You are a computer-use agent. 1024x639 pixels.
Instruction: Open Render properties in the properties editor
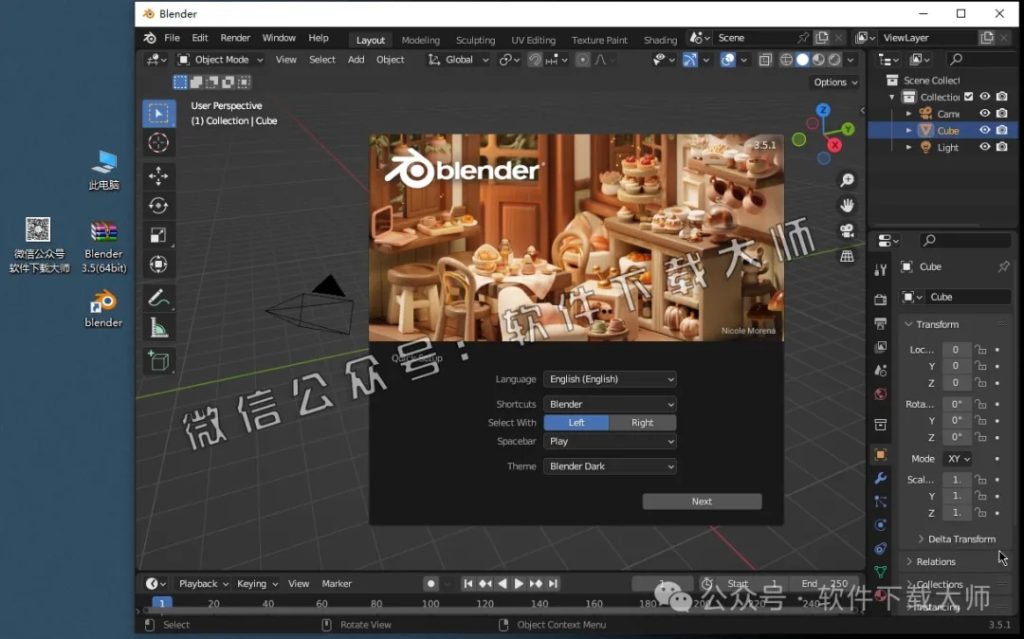(x=880, y=298)
